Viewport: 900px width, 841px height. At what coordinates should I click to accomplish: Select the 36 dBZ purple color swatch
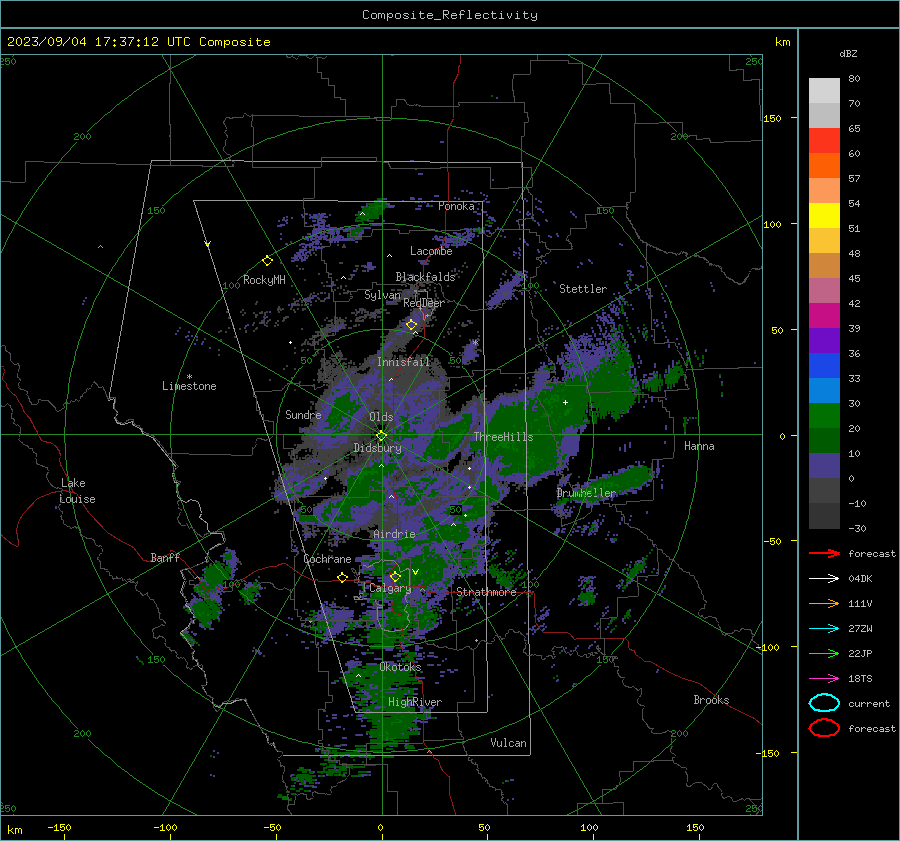click(x=824, y=340)
